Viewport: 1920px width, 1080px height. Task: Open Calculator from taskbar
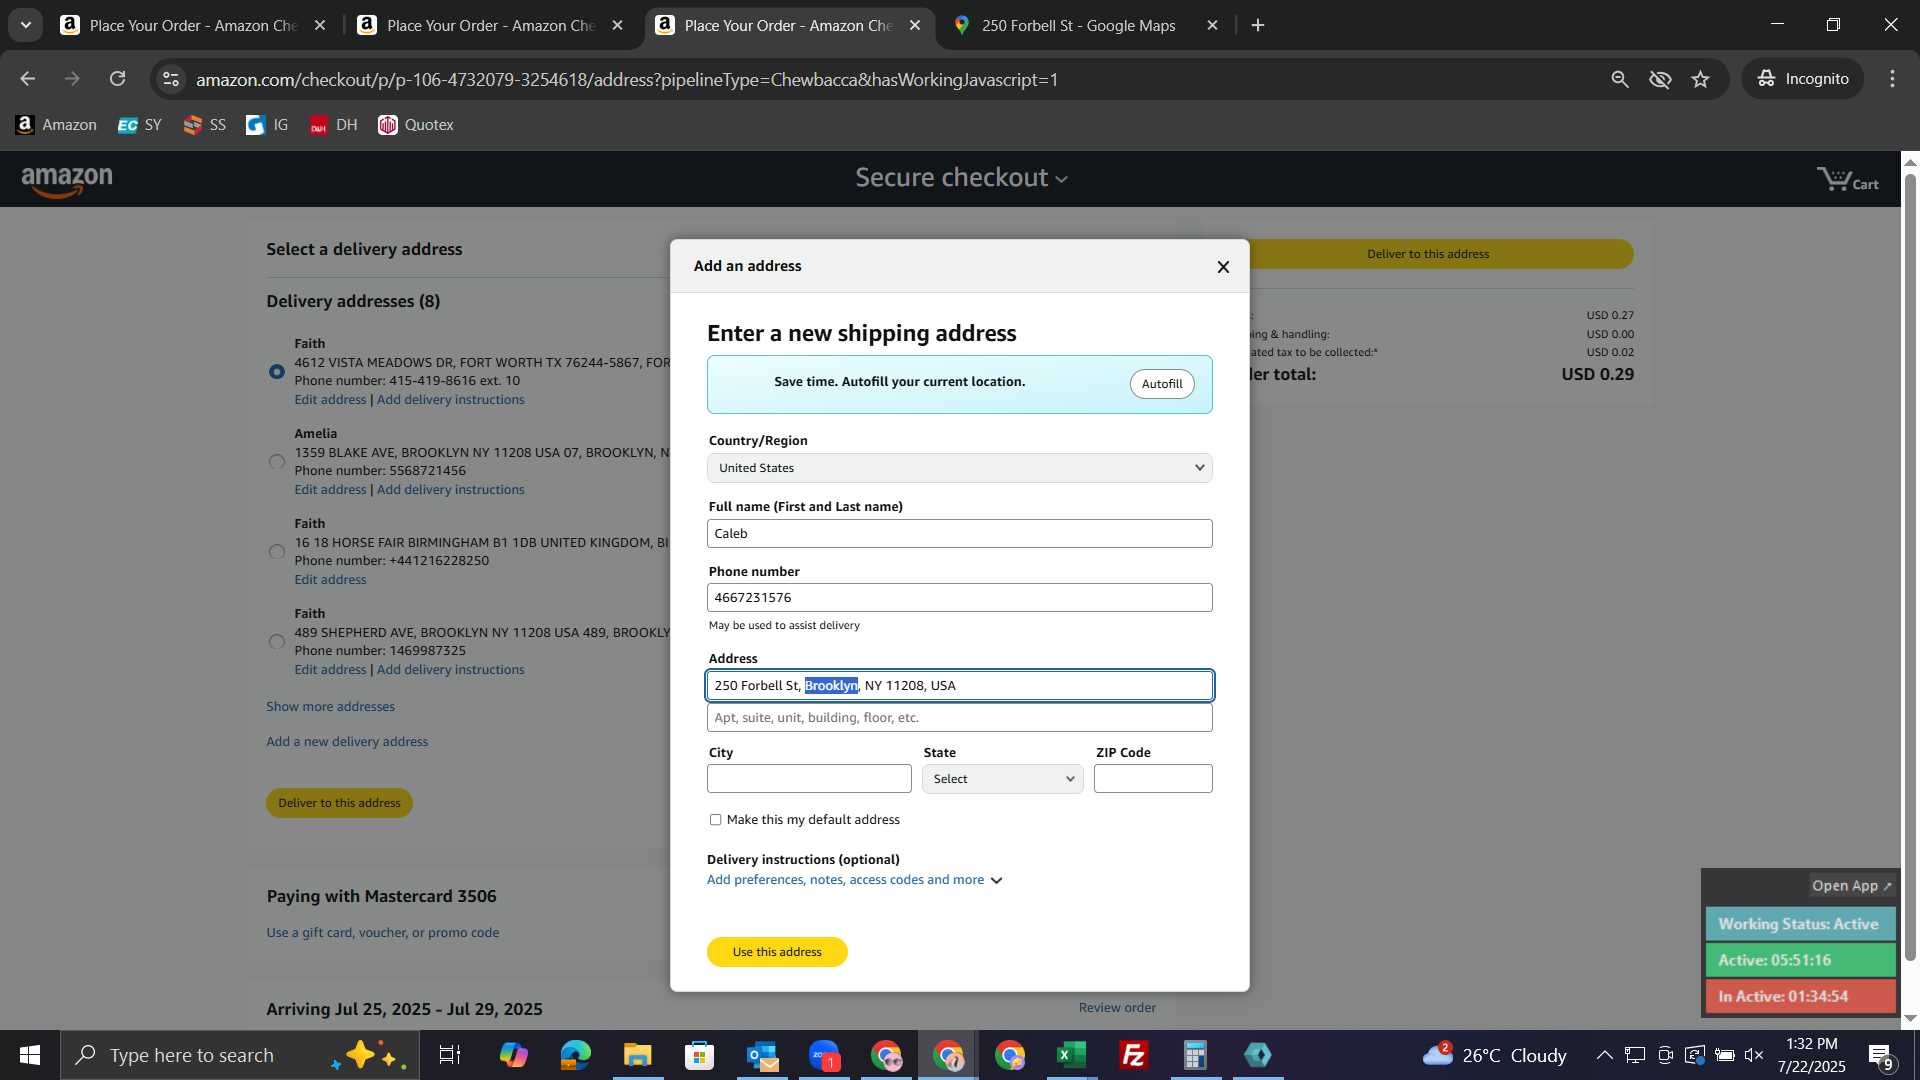click(x=1195, y=1055)
